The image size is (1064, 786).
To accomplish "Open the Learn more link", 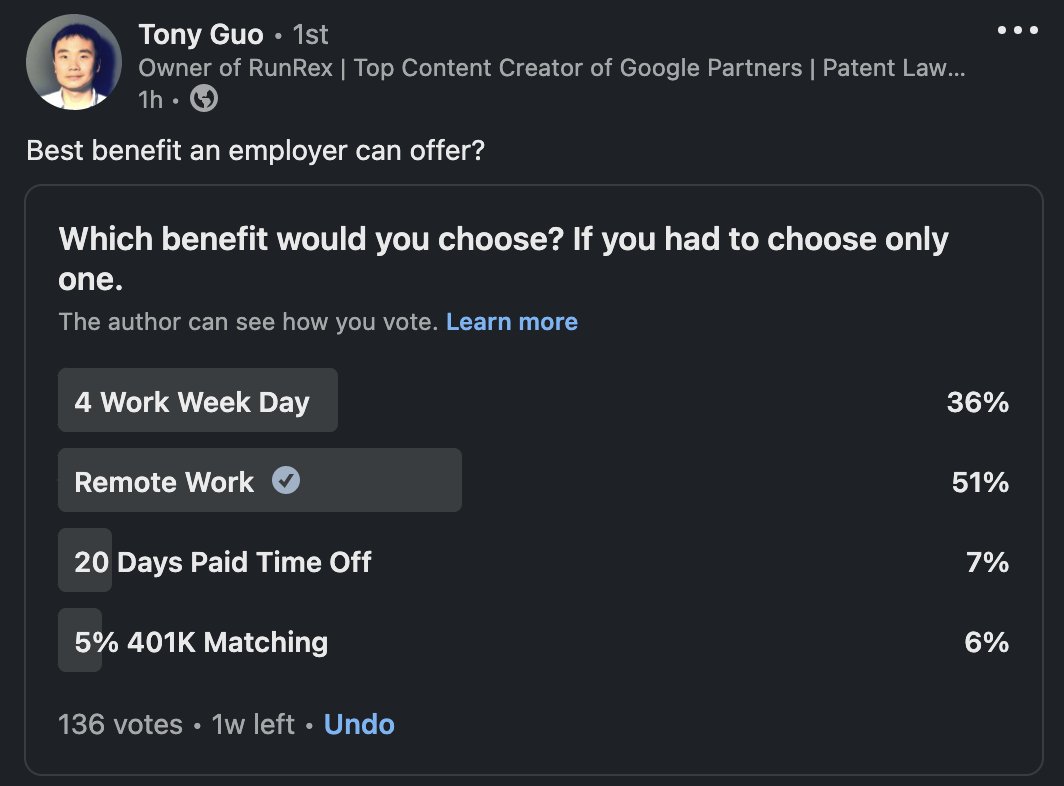I will point(511,322).
